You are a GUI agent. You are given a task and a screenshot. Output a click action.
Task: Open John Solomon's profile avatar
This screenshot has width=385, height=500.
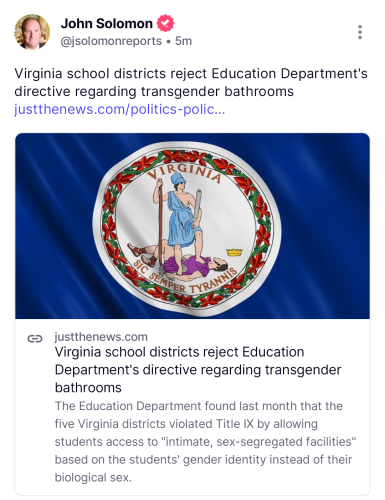tap(32, 32)
